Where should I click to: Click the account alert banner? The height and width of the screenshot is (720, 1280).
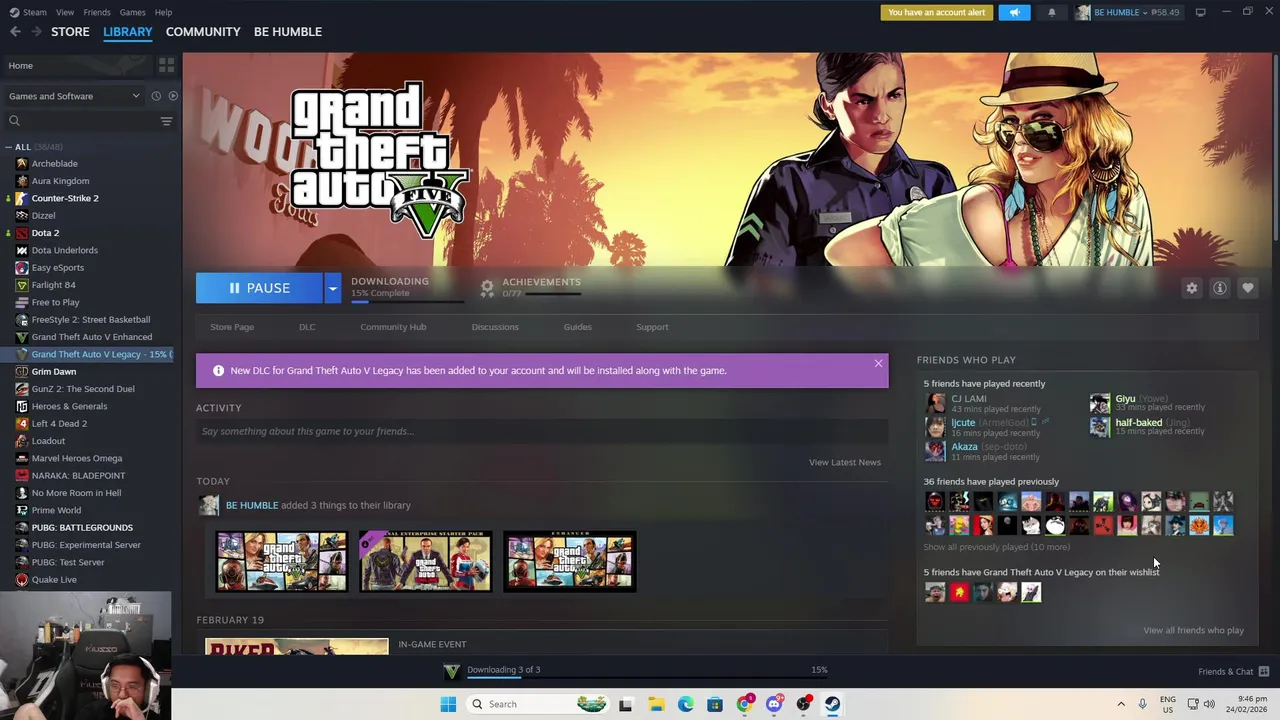(x=936, y=12)
